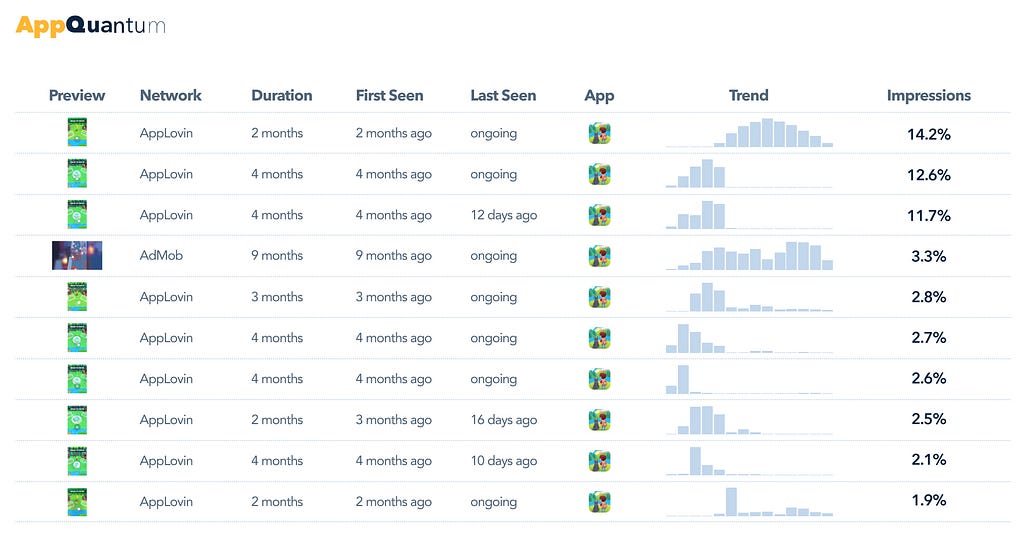The width and height of the screenshot is (1024, 540).
Task: Click the First Seen column header
Action: pos(389,95)
